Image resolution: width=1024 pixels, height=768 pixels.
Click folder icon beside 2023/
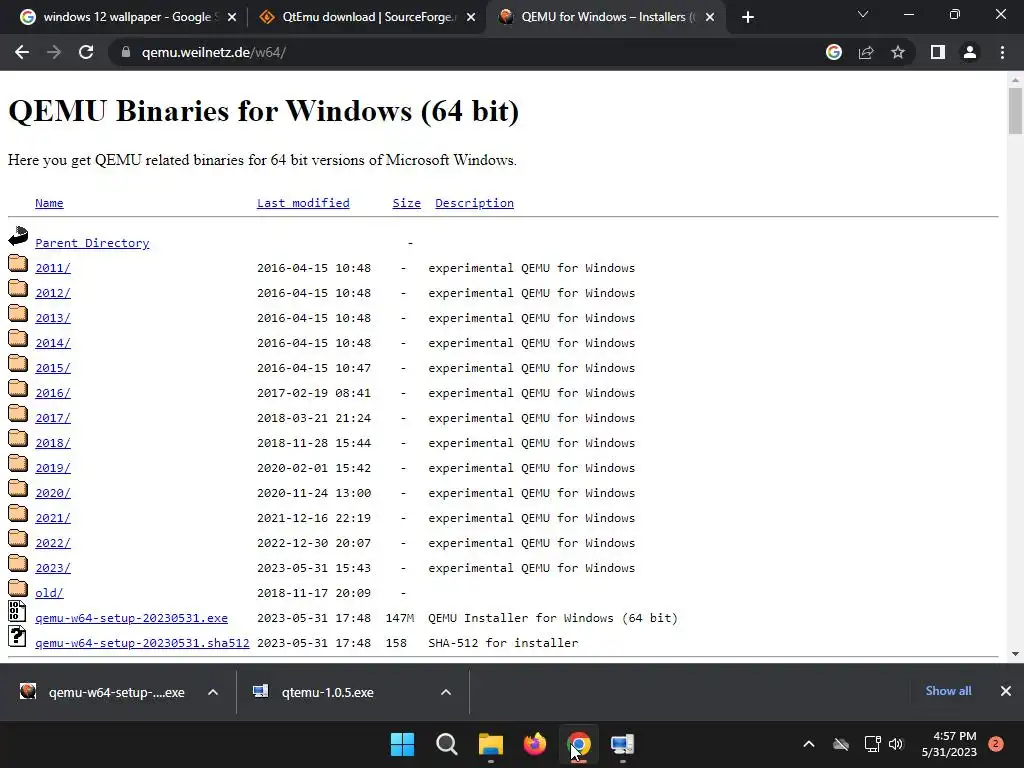click(18, 563)
